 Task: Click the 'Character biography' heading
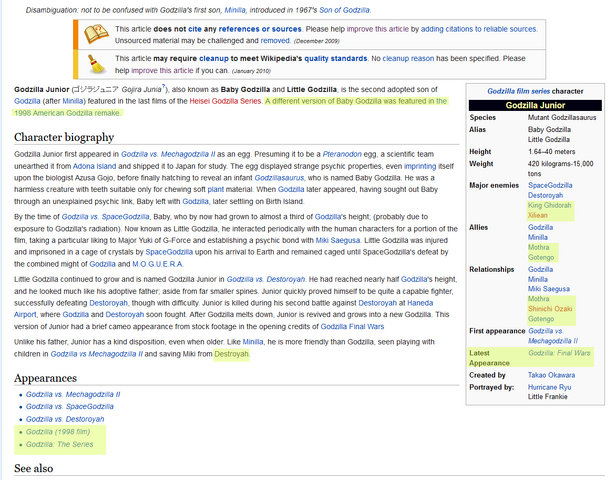tap(64, 137)
